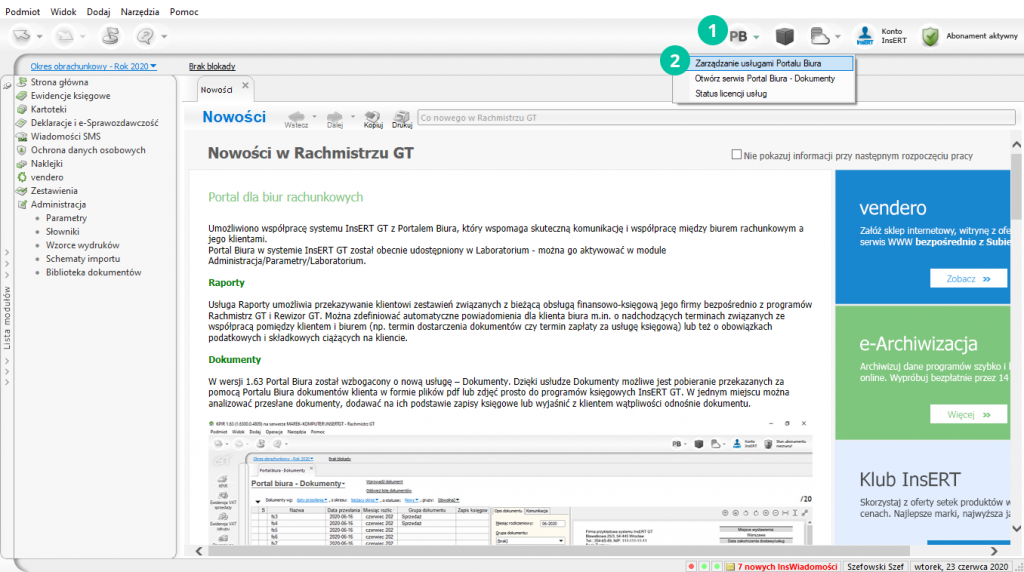Viewport: 1024px width, 572px height.
Task: Expand dropdown arrow next to help icon
Action: pos(164,37)
